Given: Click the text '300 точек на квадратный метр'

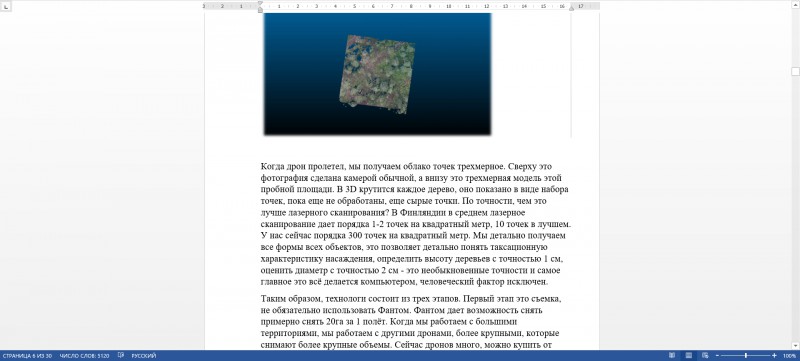Looking at the screenshot, I should (x=409, y=236).
